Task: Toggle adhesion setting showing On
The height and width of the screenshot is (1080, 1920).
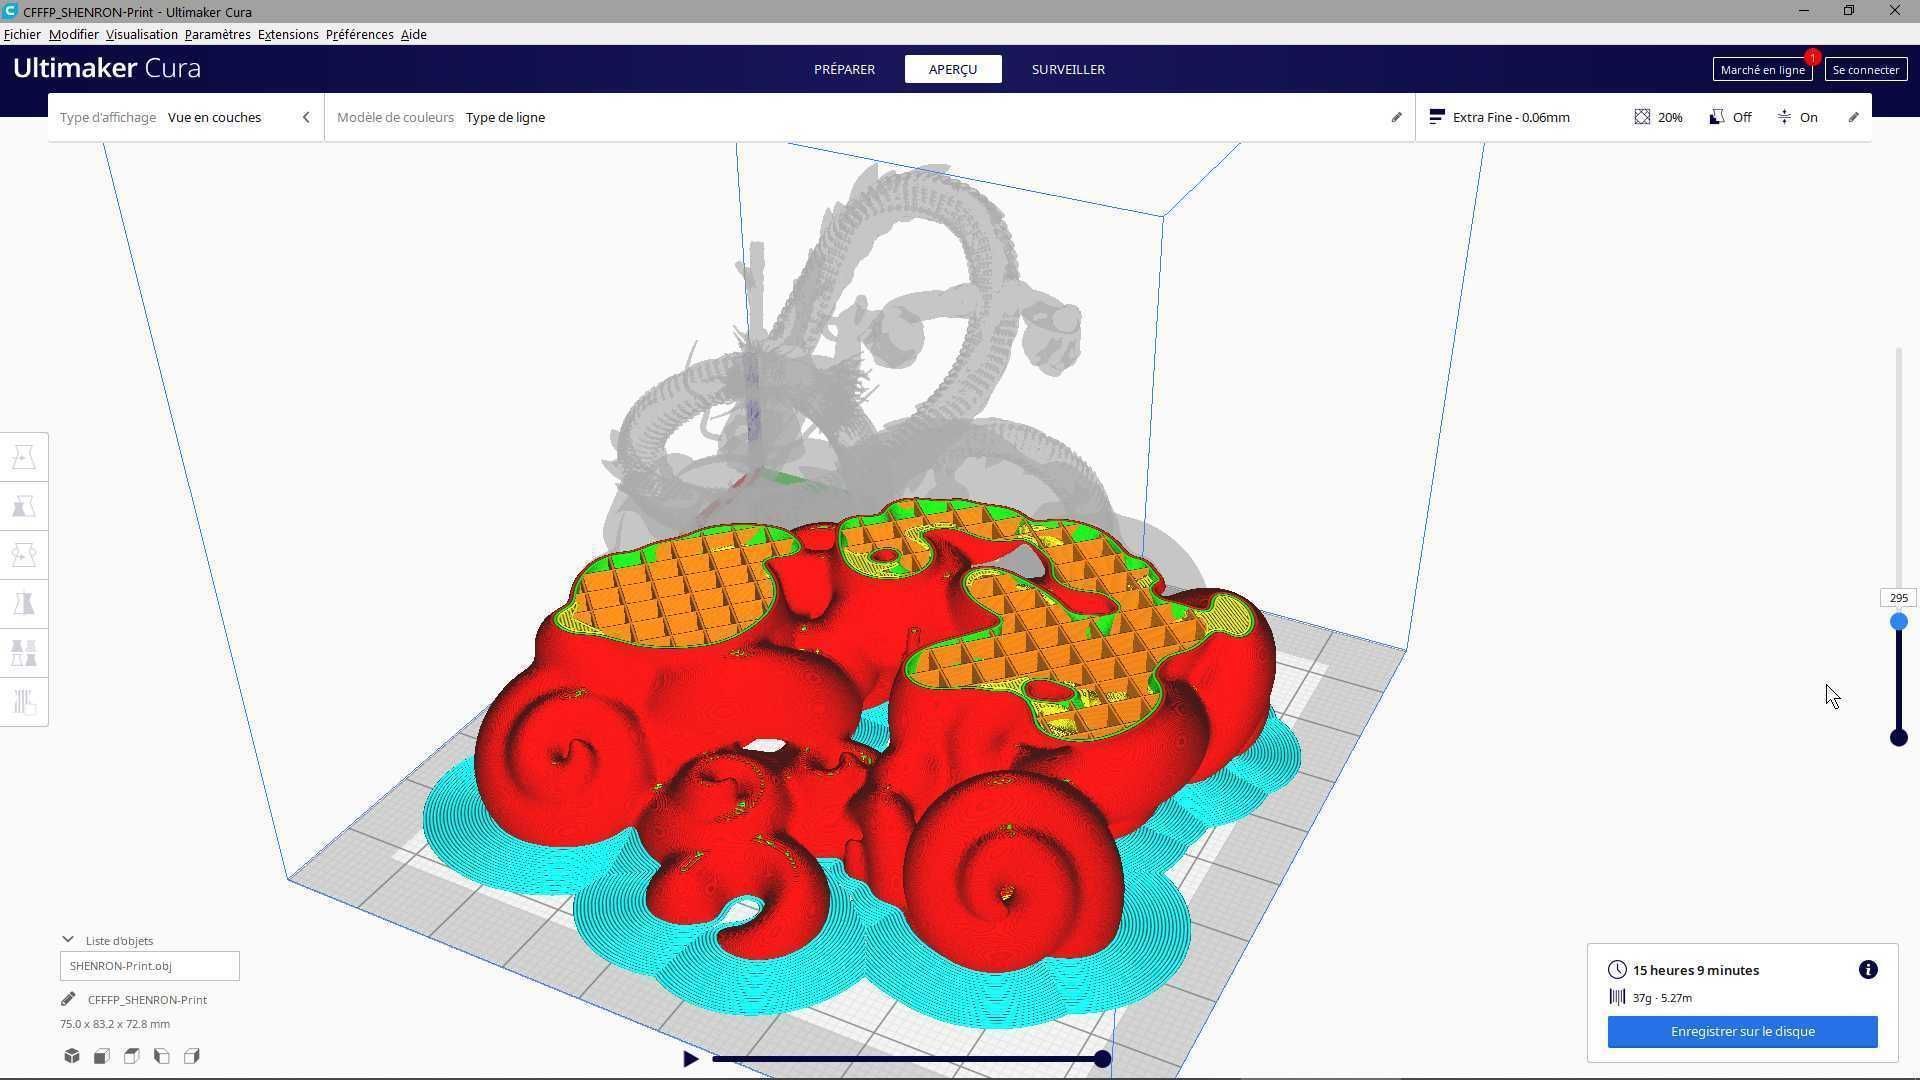Action: click(x=1797, y=117)
